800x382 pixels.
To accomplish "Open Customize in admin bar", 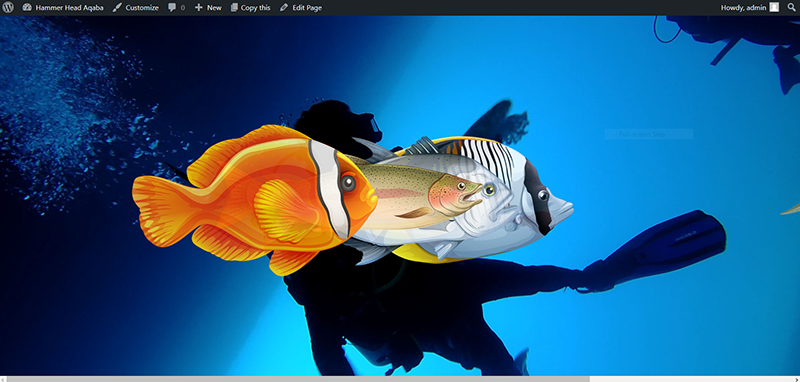I will point(136,8).
